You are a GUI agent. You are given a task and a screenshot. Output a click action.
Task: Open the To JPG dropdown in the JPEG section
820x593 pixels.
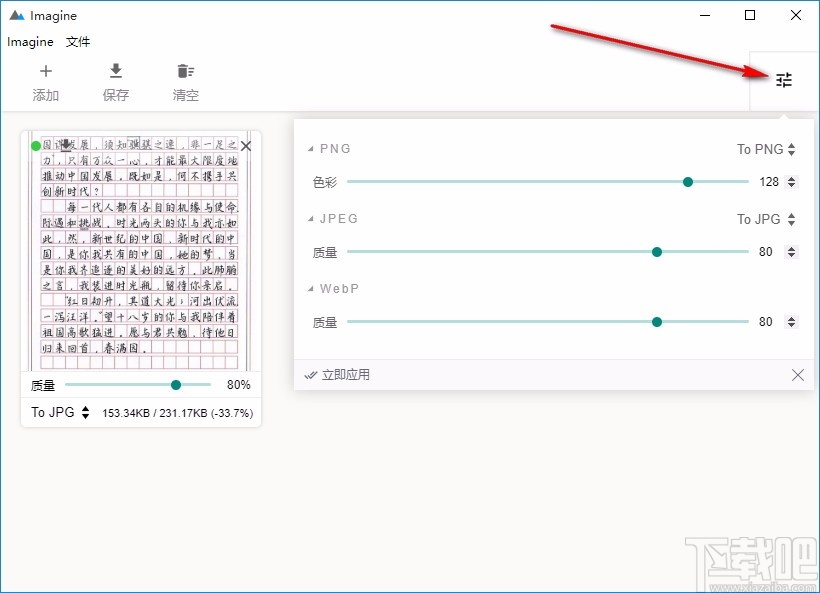pos(763,219)
